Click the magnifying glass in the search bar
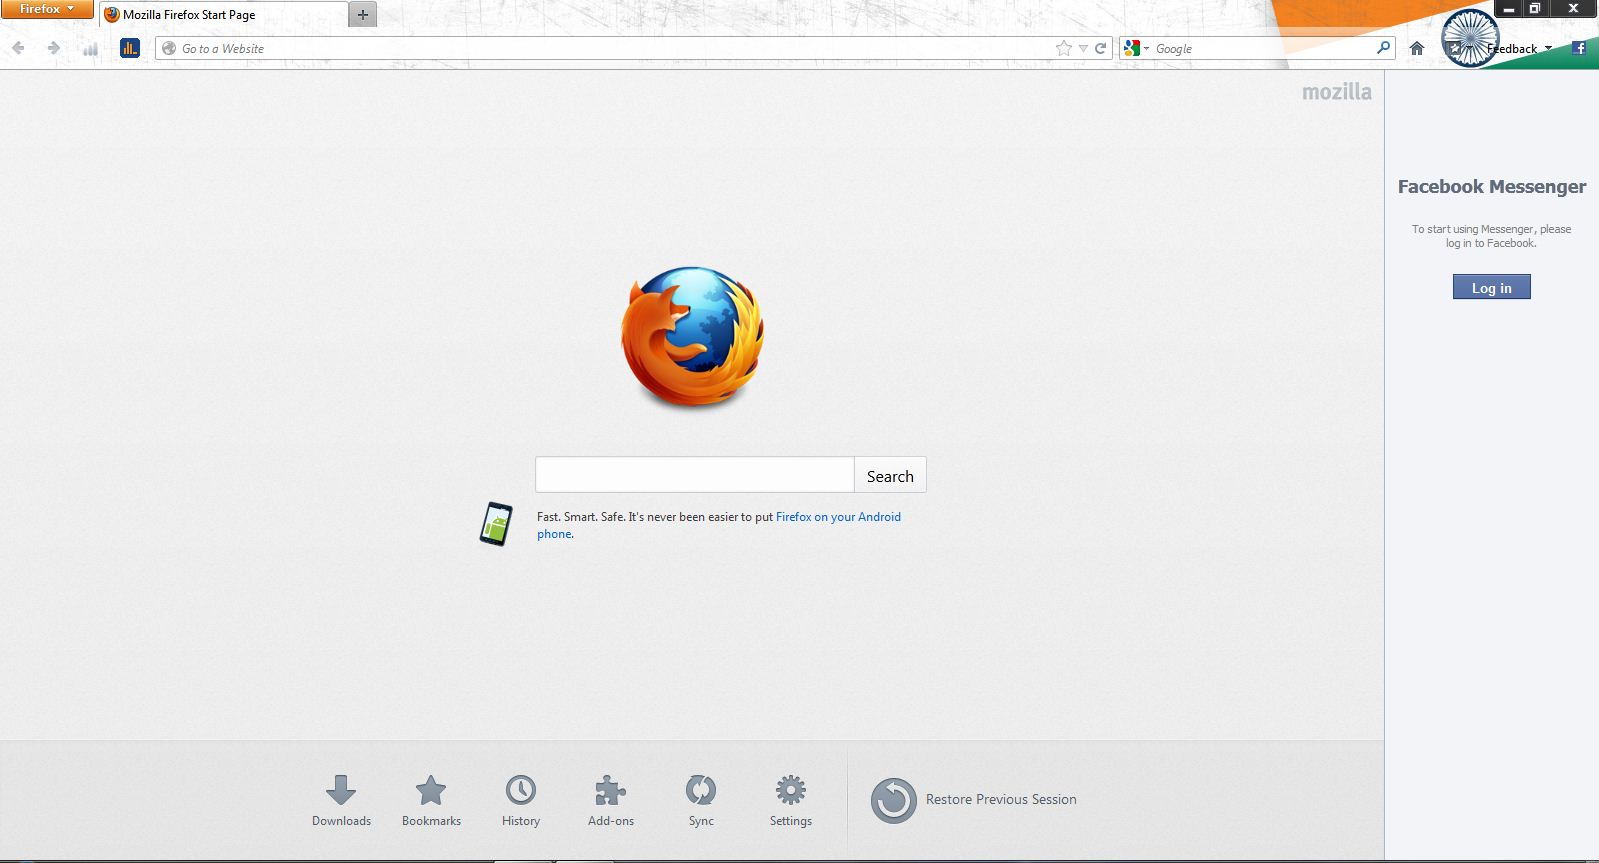The height and width of the screenshot is (863, 1599). click(x=1384, y=47)
